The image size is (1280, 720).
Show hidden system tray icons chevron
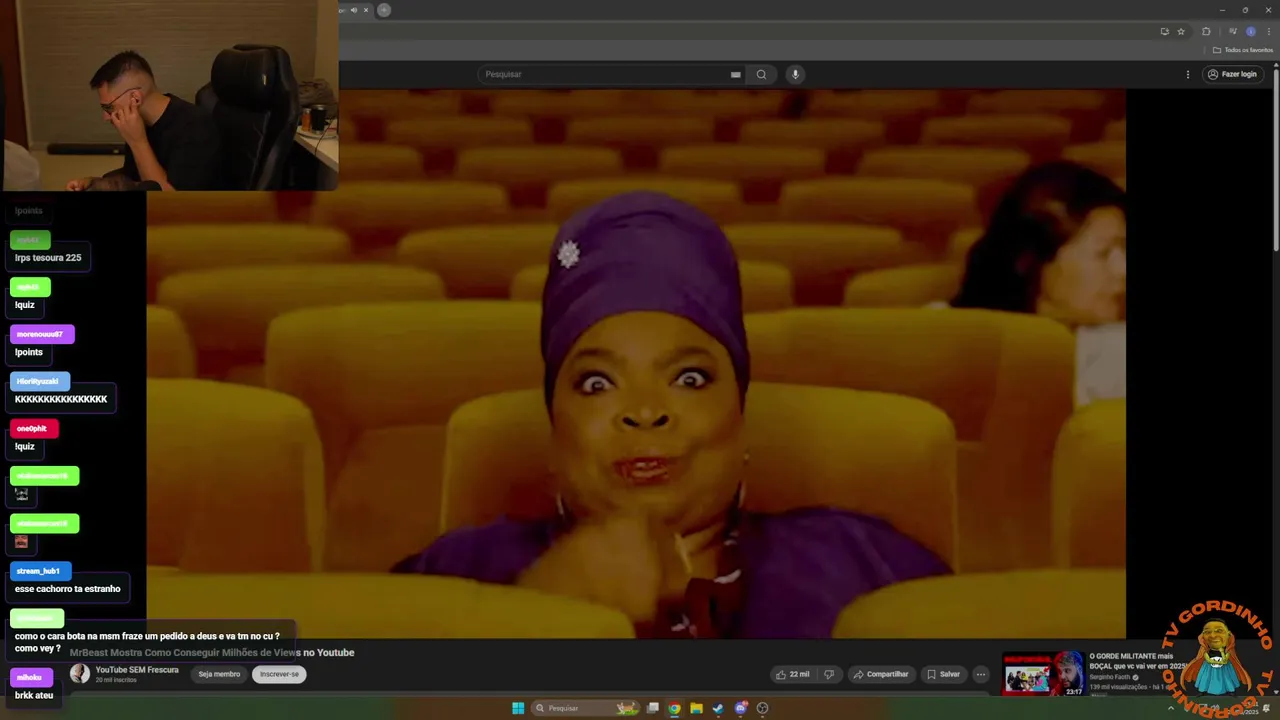(1171, 708)
